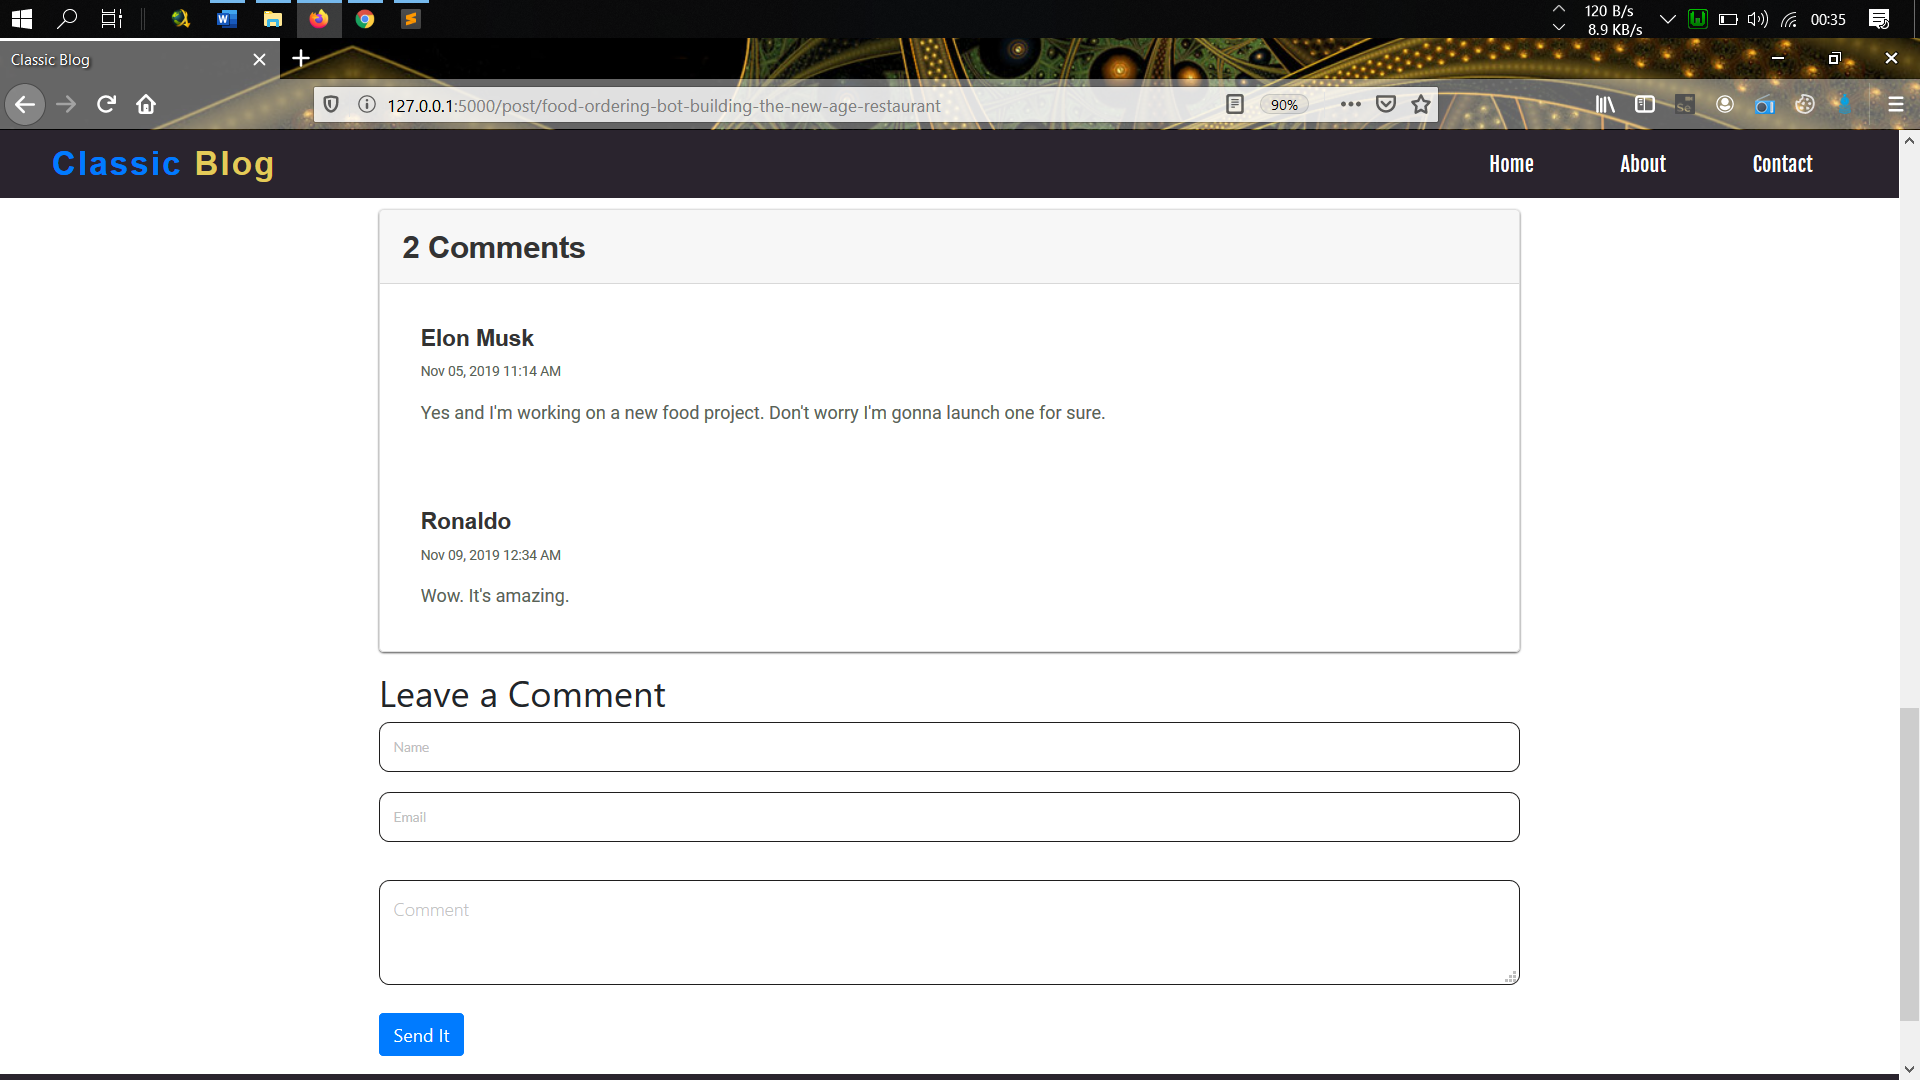Click the site information icon
Viewport: 1920px width, 1080px height.
click(367, 104)
